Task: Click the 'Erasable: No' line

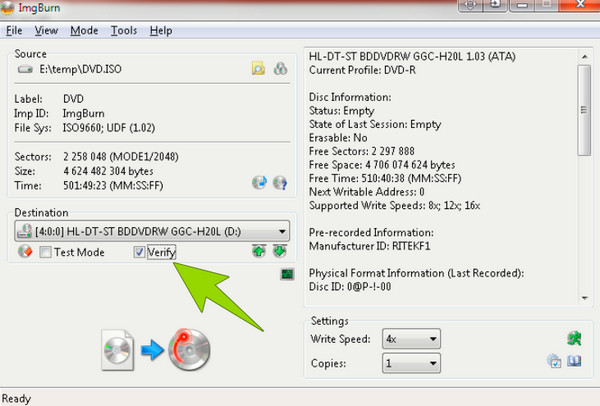Action: coord(338,138)
